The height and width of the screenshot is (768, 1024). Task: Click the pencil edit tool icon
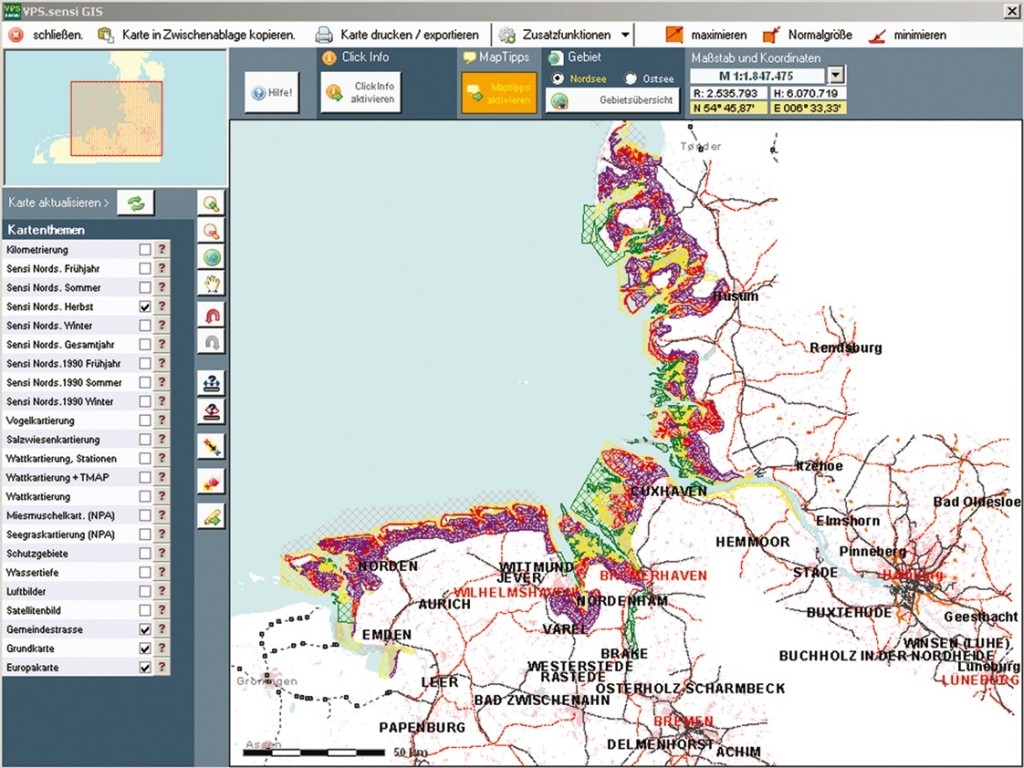point(211,516)
